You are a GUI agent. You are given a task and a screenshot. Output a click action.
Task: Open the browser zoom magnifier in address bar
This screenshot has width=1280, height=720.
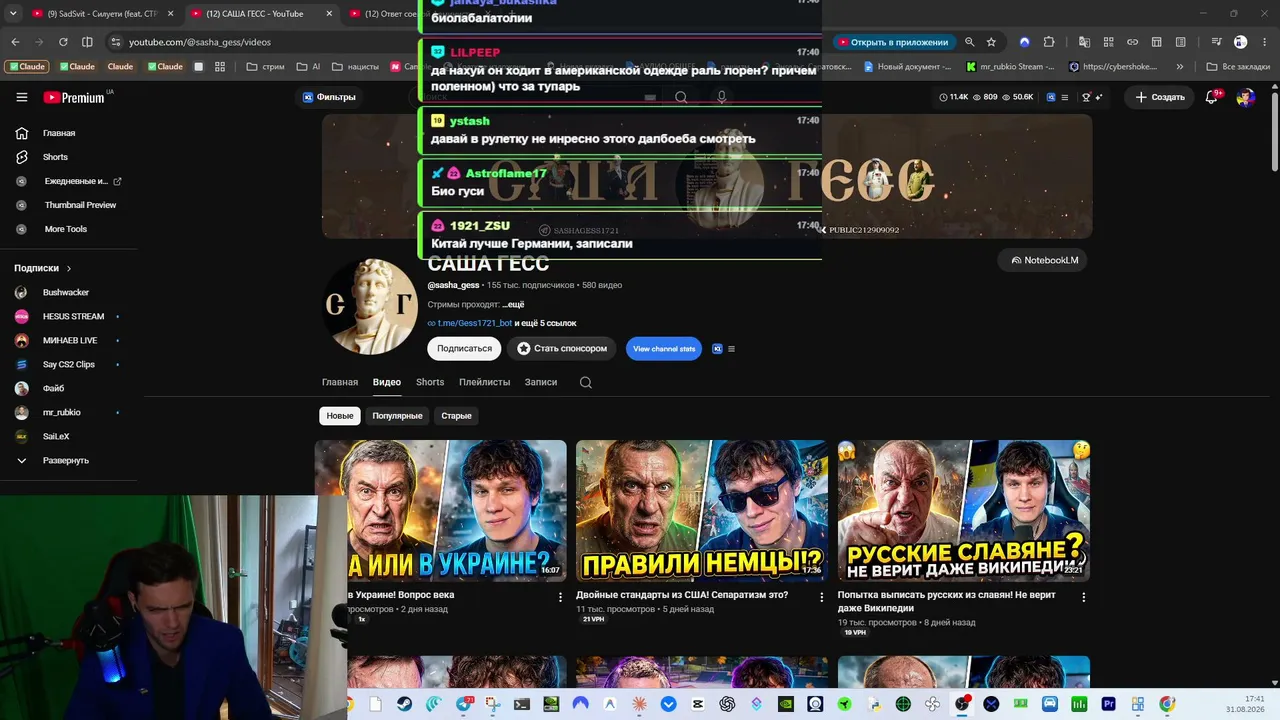(969, 42)
